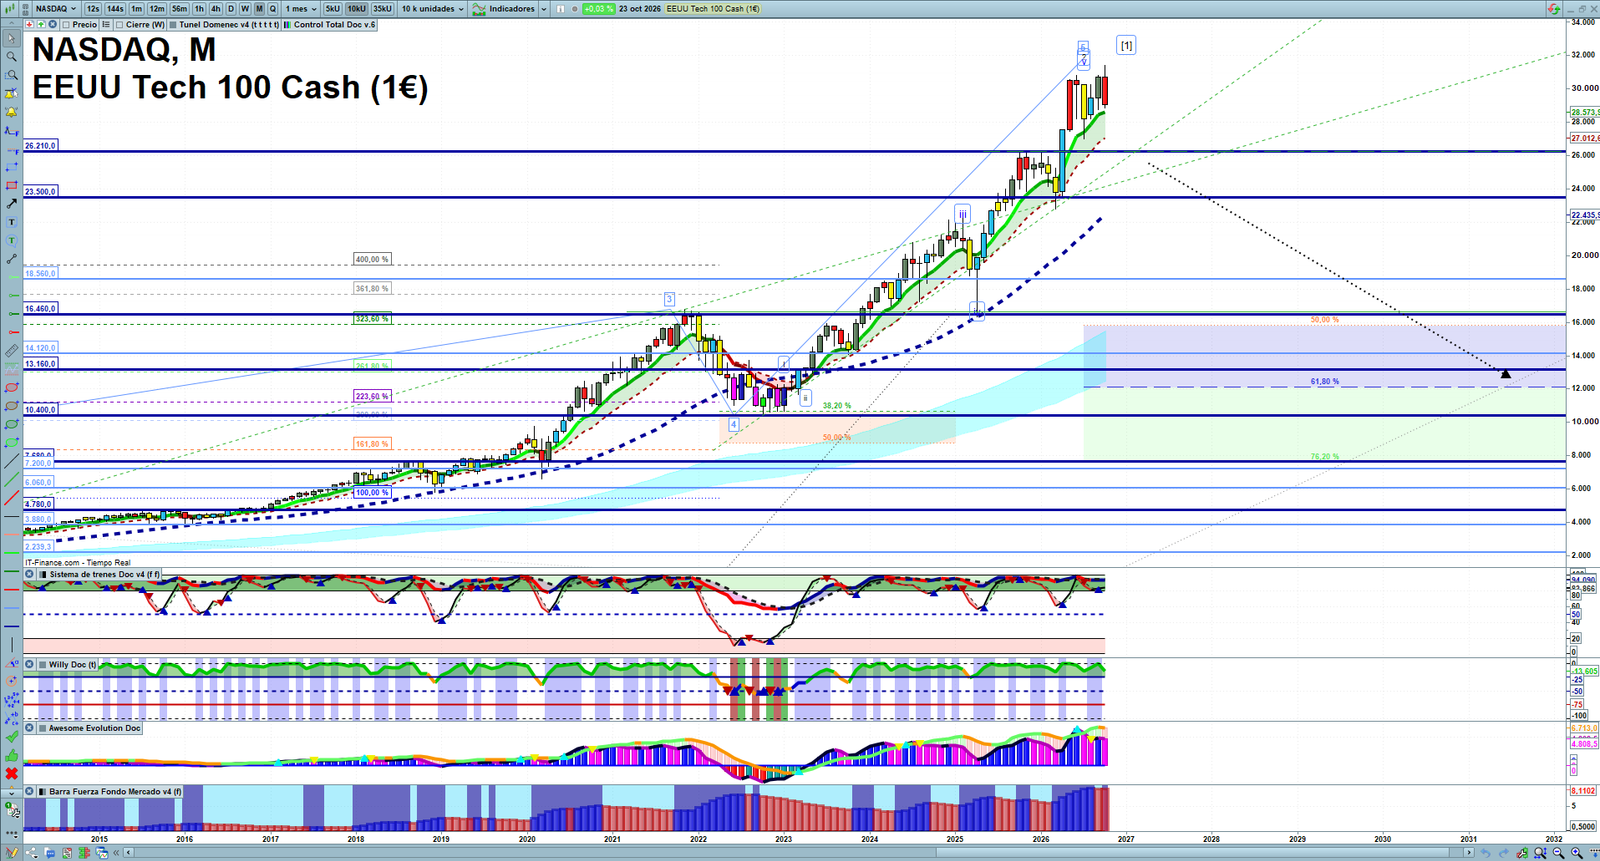Click the green plus icon above the chart
Image resolution: width=1600 pixels, height=861 pixels.
coord(41,24)
